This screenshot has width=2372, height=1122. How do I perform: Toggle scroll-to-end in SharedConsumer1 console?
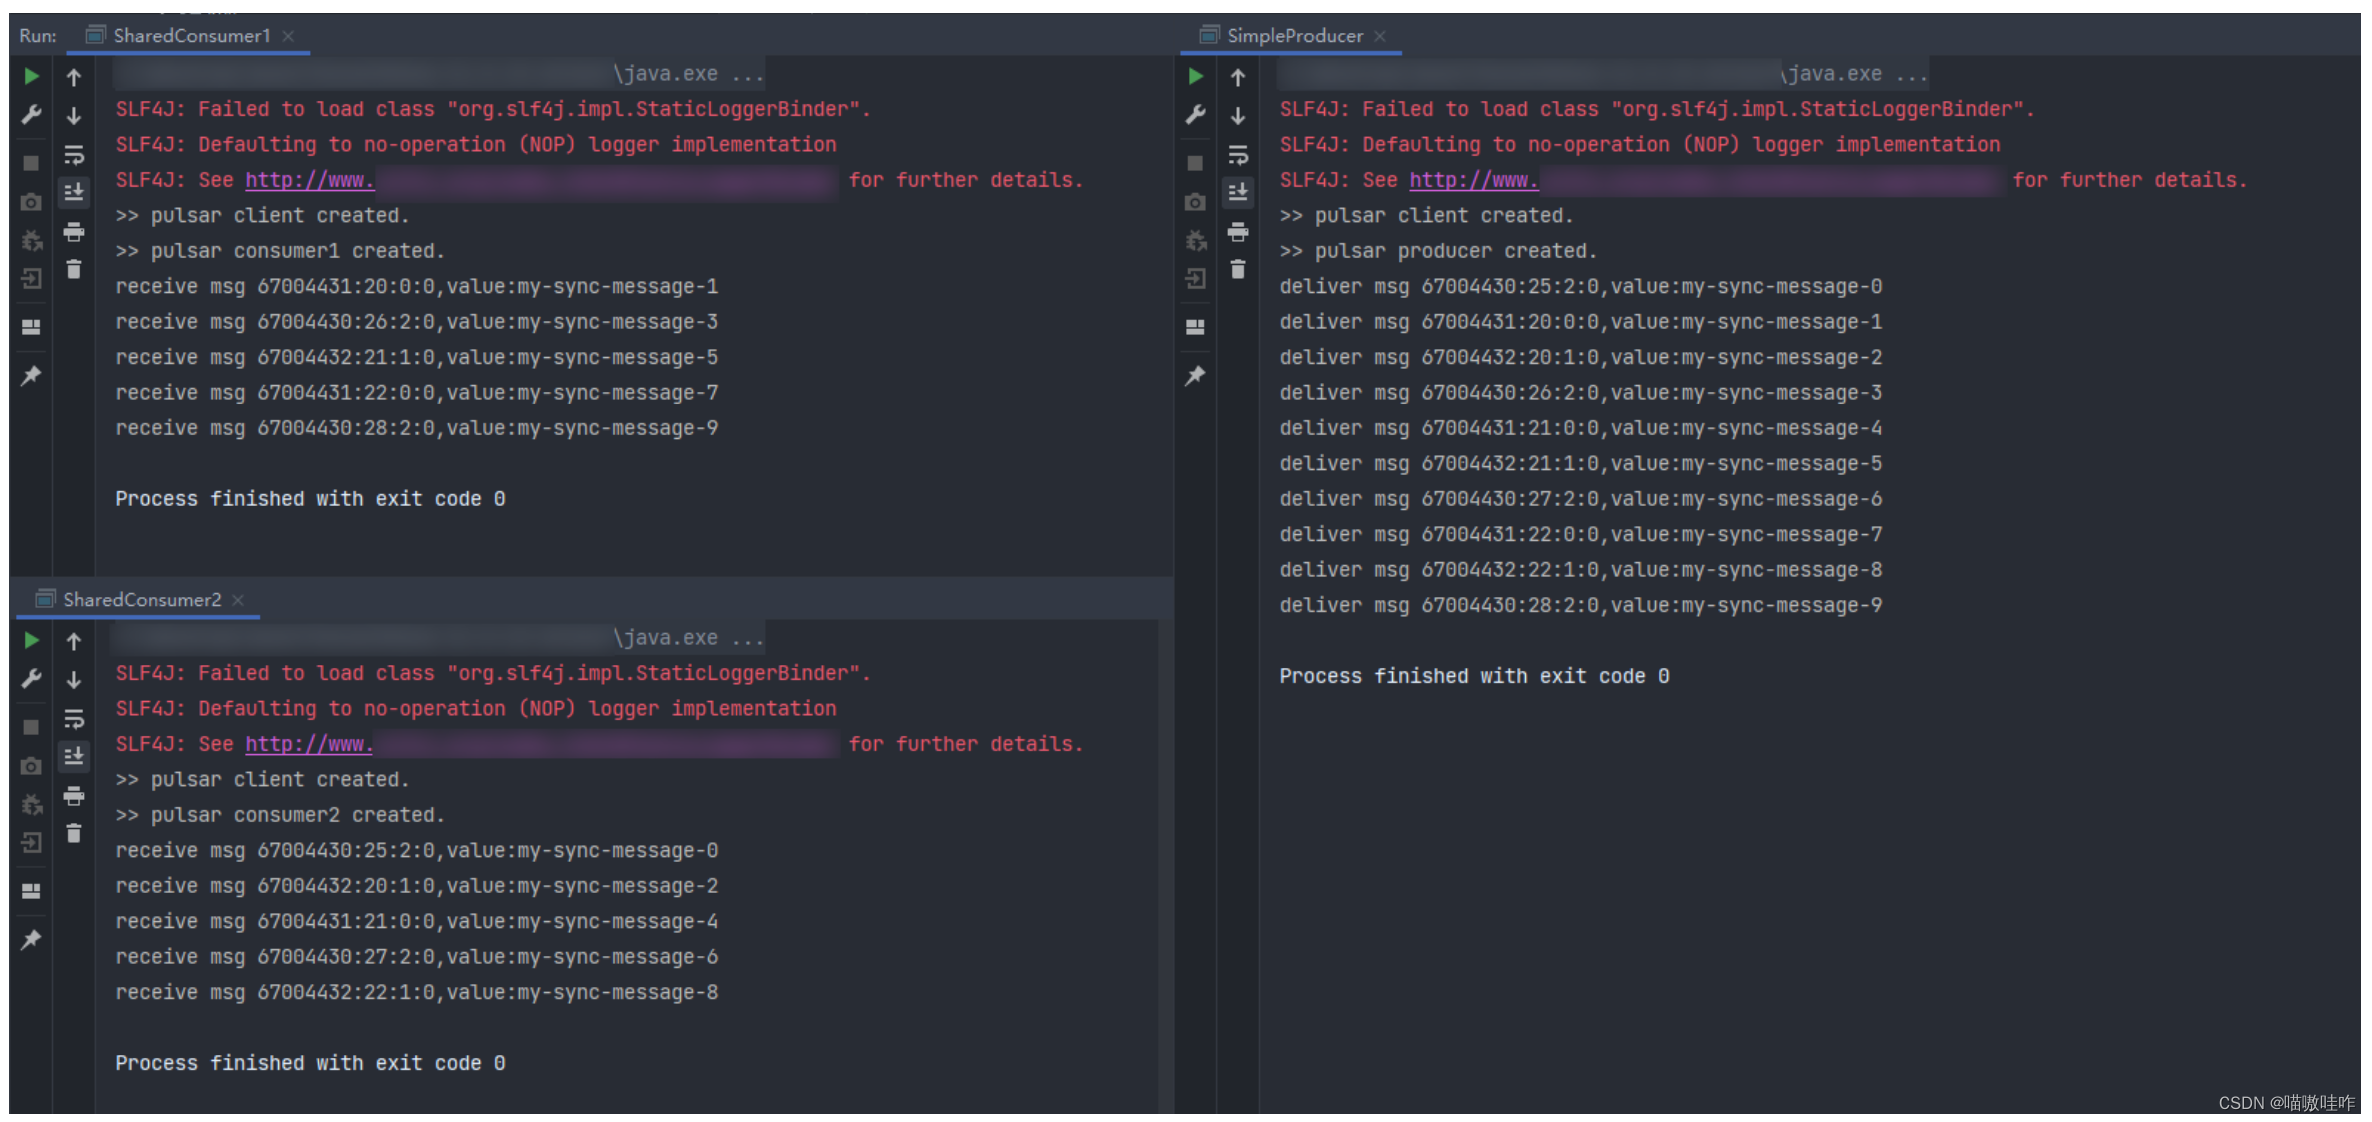[x=74, y=192]
